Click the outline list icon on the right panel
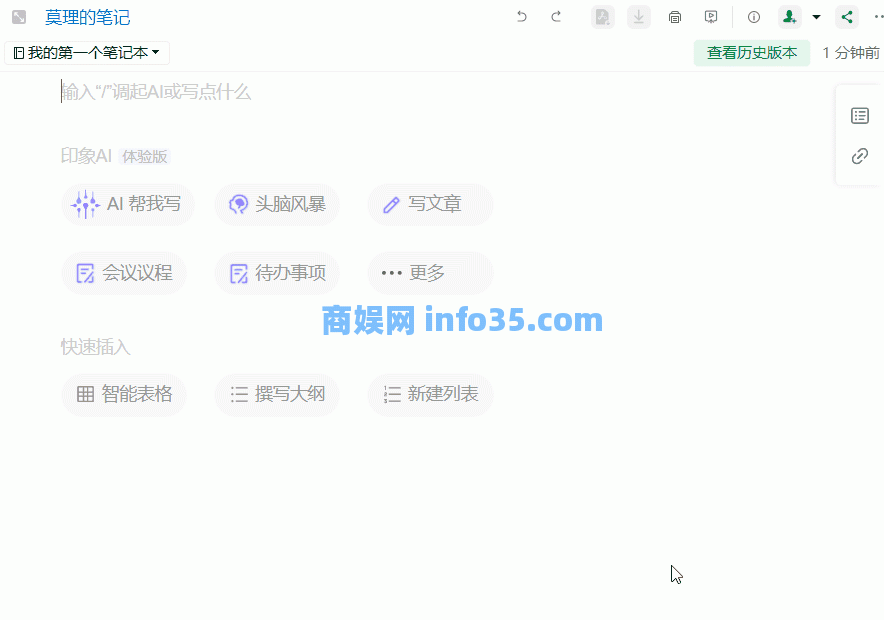The width and height of the screenshot is (884, 620). [860, 115]
